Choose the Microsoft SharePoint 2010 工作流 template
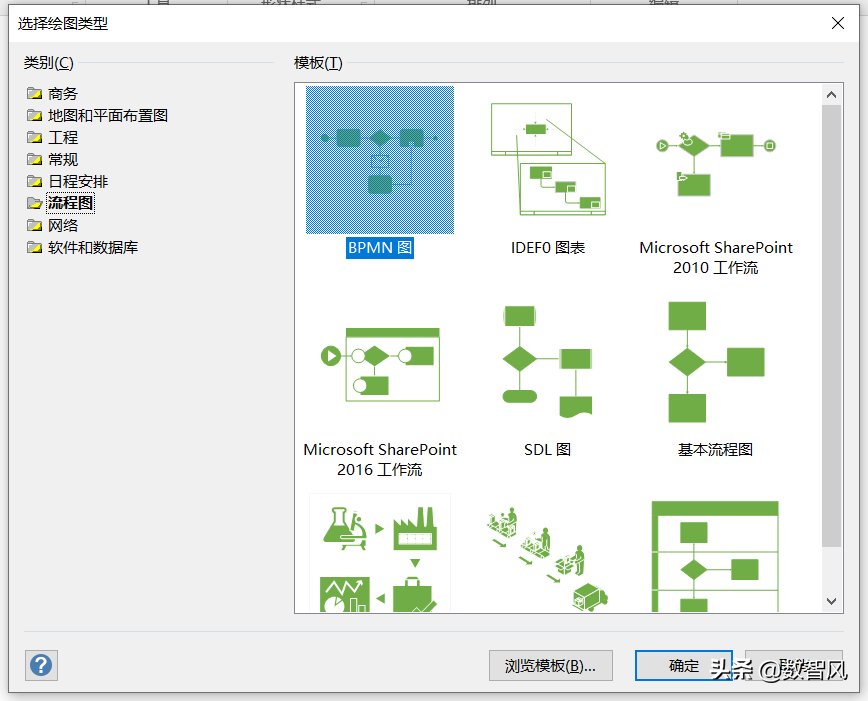 [x=716, y=160]
